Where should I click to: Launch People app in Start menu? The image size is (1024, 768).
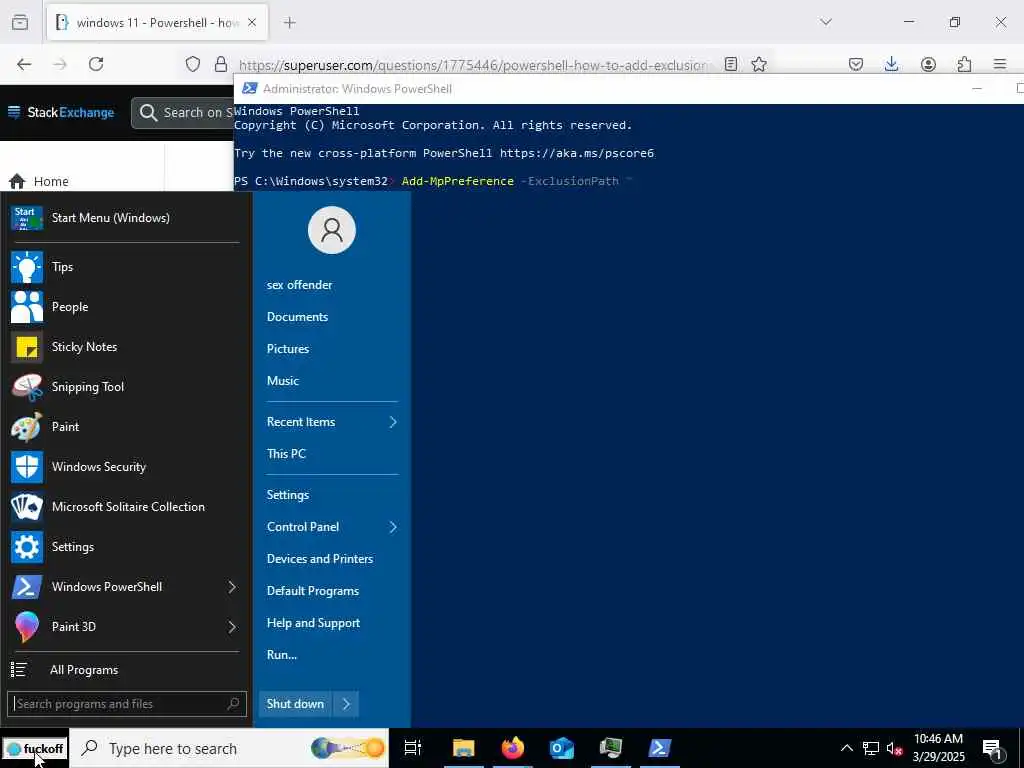tap(124, 307)
